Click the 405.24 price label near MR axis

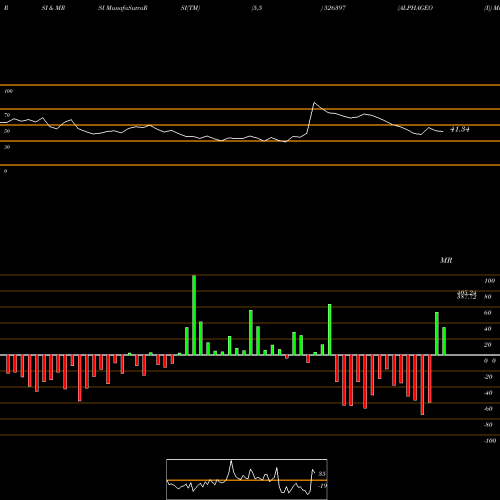(466, 293)
